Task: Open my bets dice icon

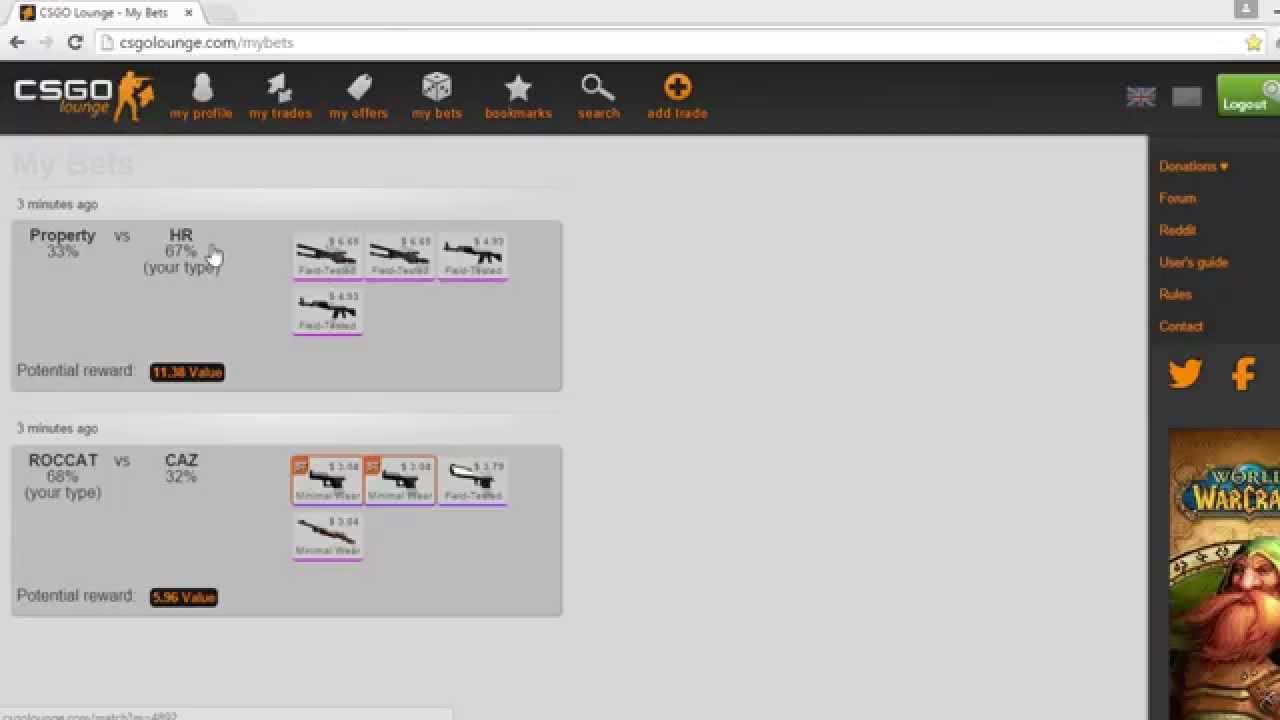Action: tap(437, 88)
